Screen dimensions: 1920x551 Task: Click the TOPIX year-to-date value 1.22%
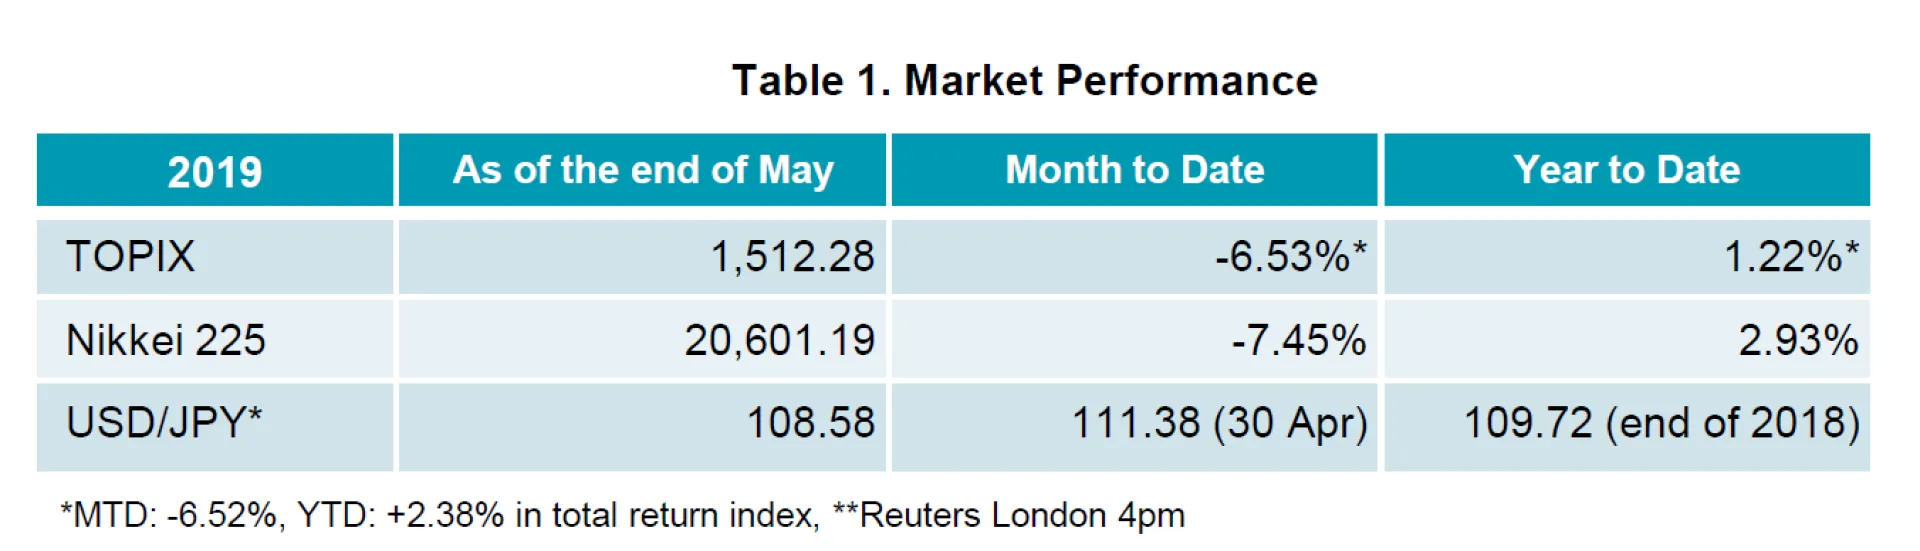1790,257
